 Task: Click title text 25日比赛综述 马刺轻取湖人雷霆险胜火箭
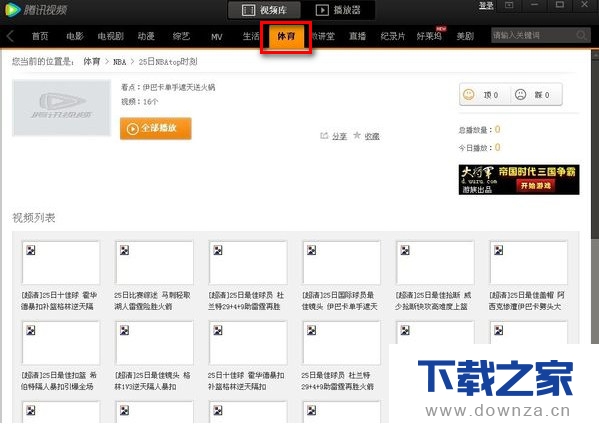152,301
